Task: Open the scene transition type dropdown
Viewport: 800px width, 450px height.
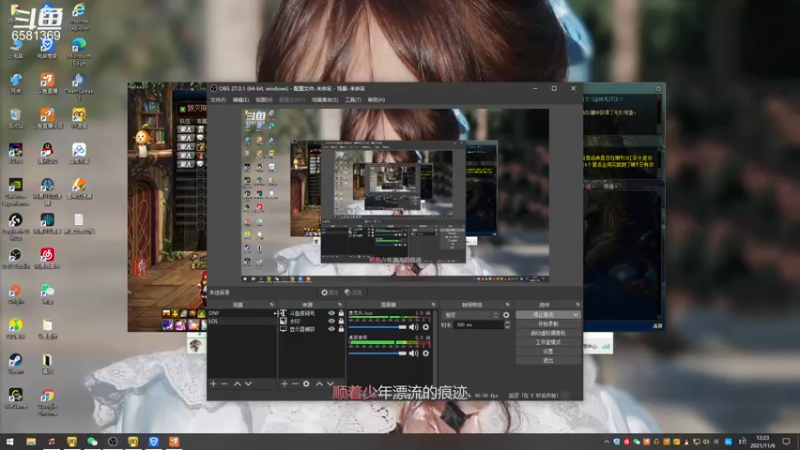Action: [x=471, y=315]
